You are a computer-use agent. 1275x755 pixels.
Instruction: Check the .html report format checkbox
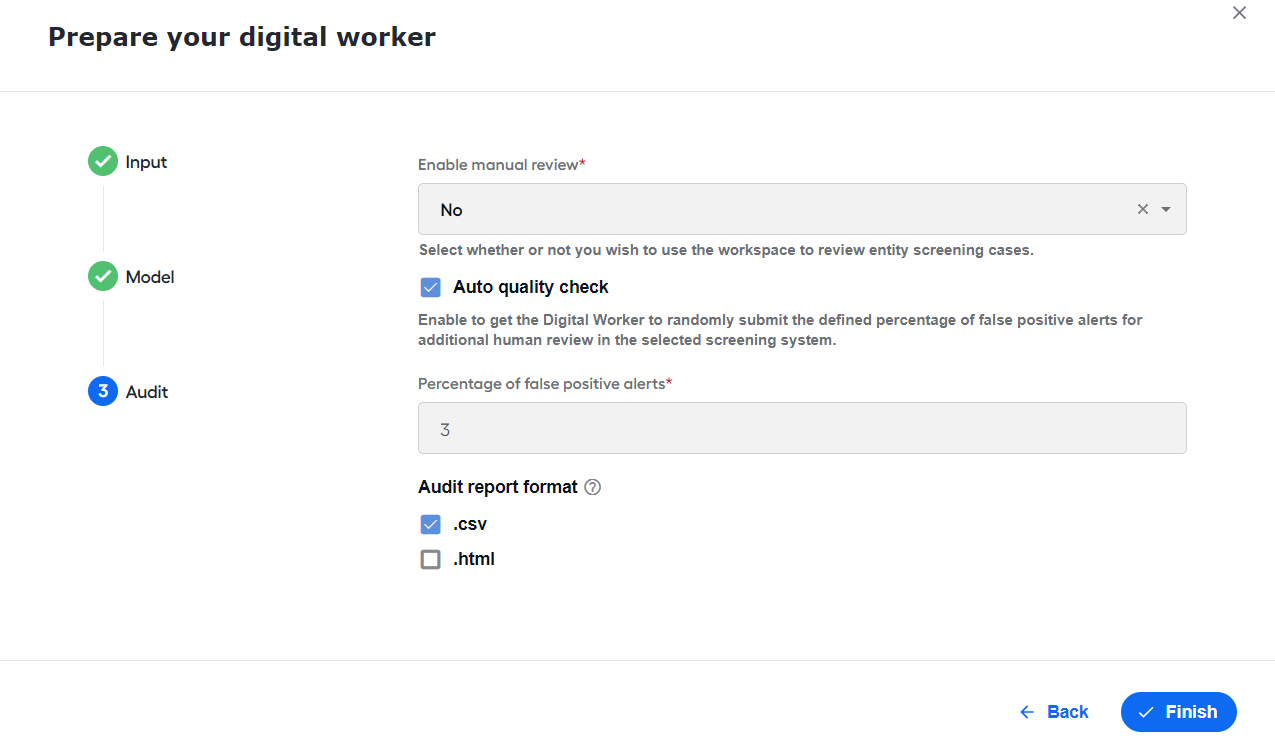[x=430, y=560]
